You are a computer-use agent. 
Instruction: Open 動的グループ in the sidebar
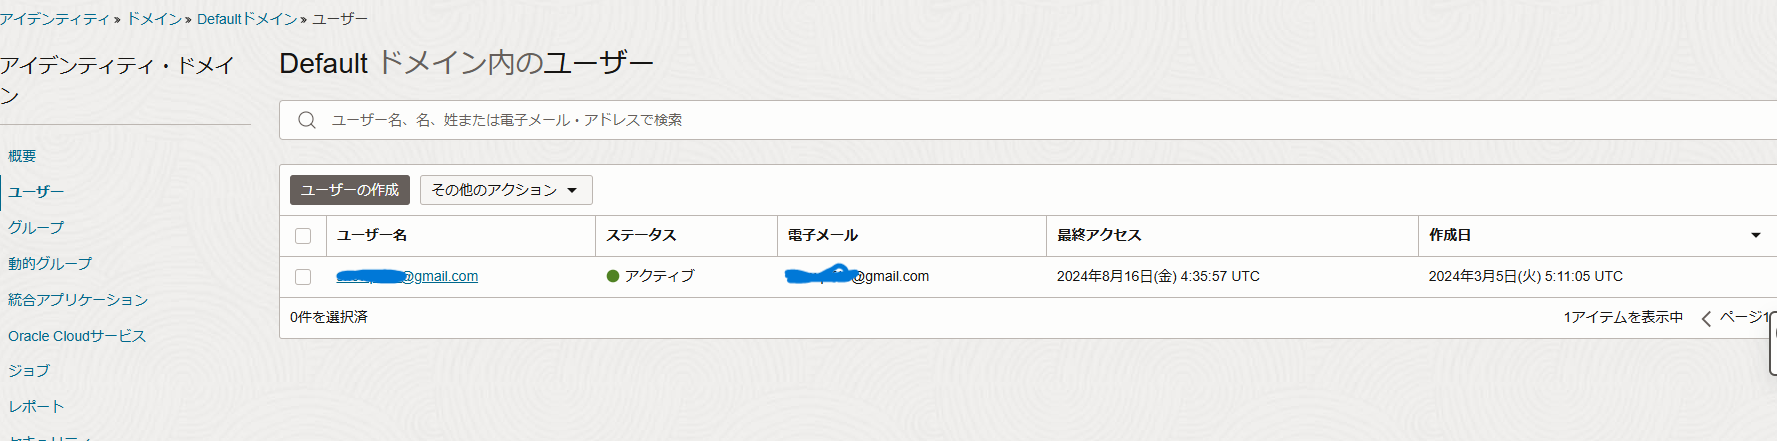pos(50,264)
